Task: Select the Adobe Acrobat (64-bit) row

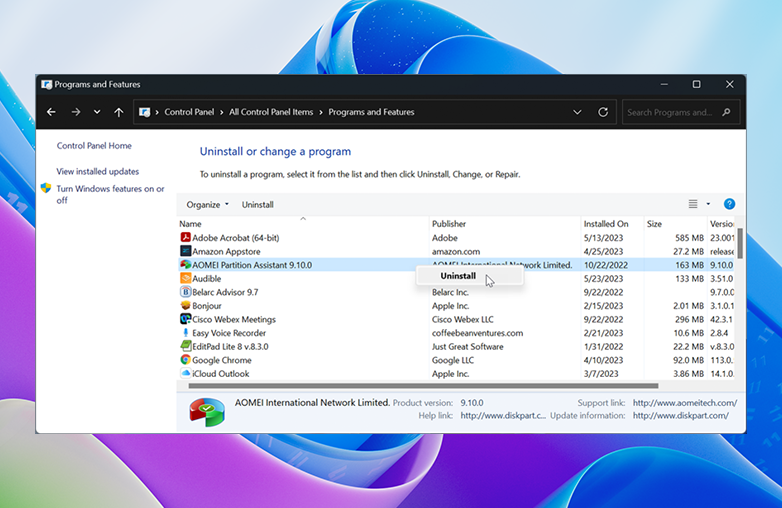Action: (x=456, y=237)
